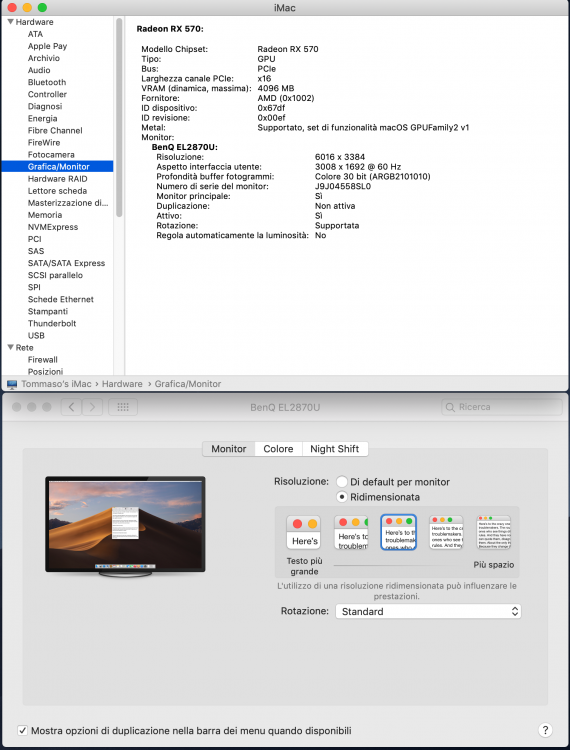Open the Rotazione Standard dropdown
This screenshot has width=570, height=750.
coord(428,611)
